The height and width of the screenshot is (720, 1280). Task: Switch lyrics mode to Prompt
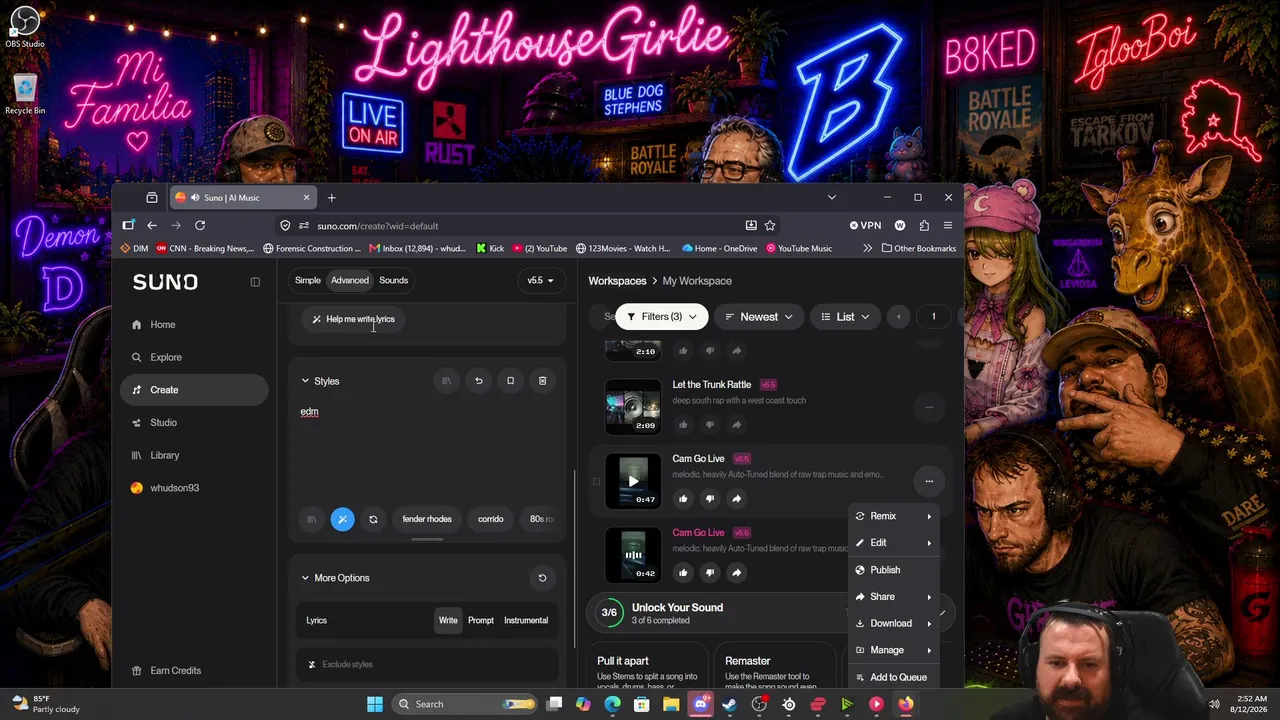[x=481, y=620]
